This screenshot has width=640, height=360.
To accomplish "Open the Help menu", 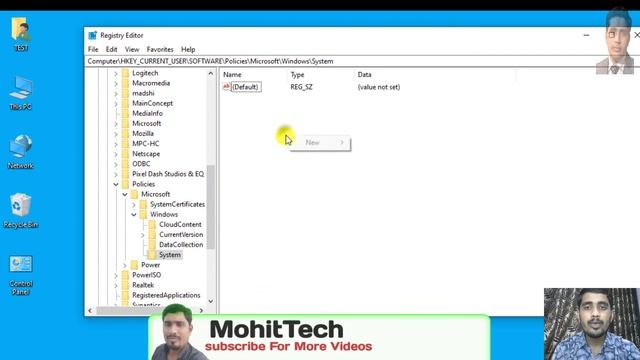I will 188,49.
